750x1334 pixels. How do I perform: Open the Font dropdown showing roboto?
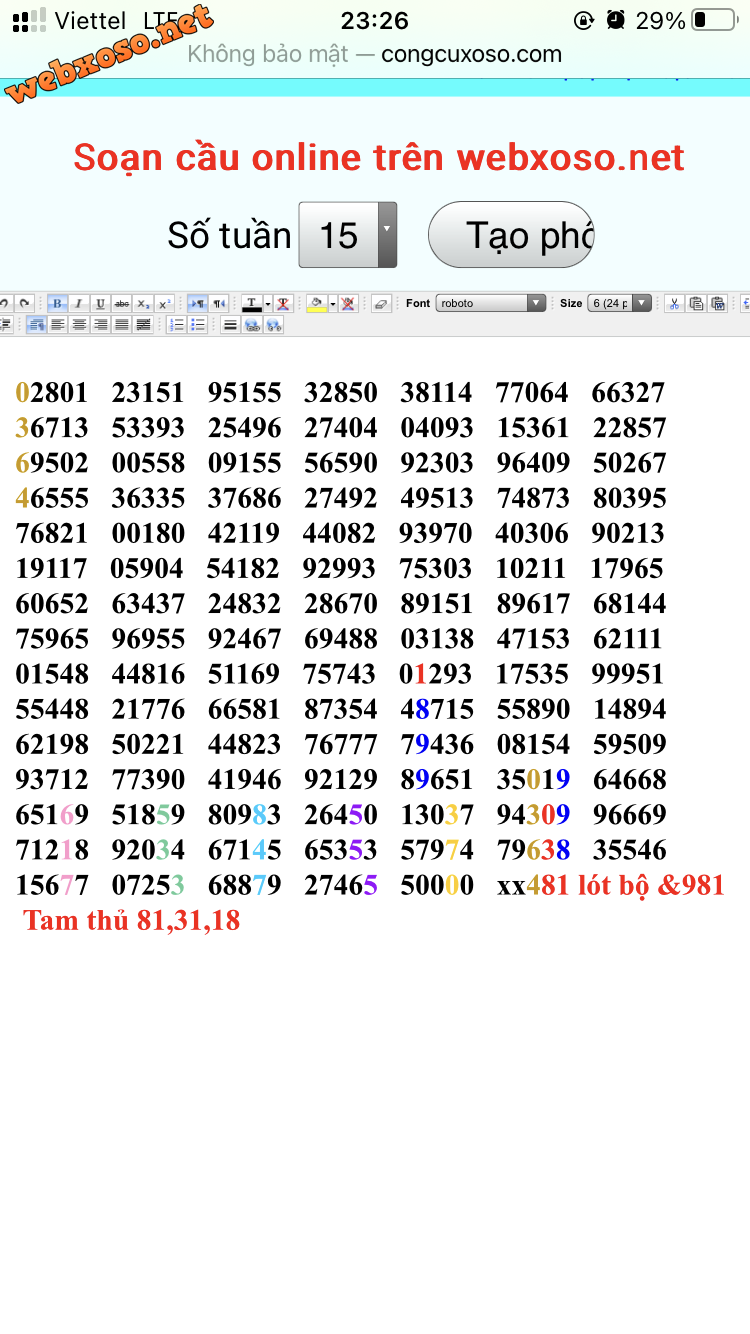[491, 303]
